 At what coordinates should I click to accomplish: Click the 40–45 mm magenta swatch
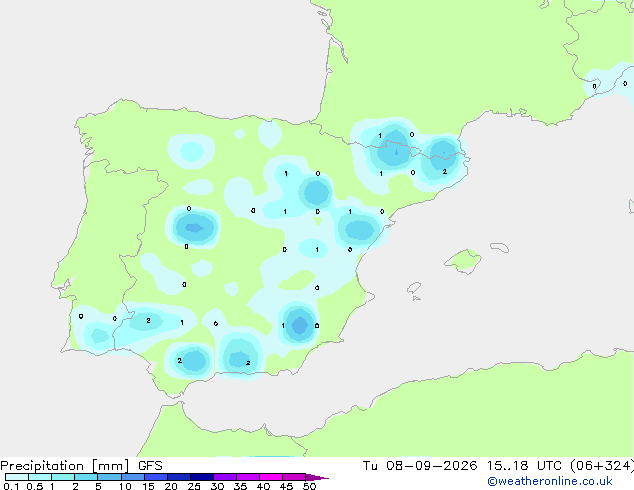pos(271,477)
